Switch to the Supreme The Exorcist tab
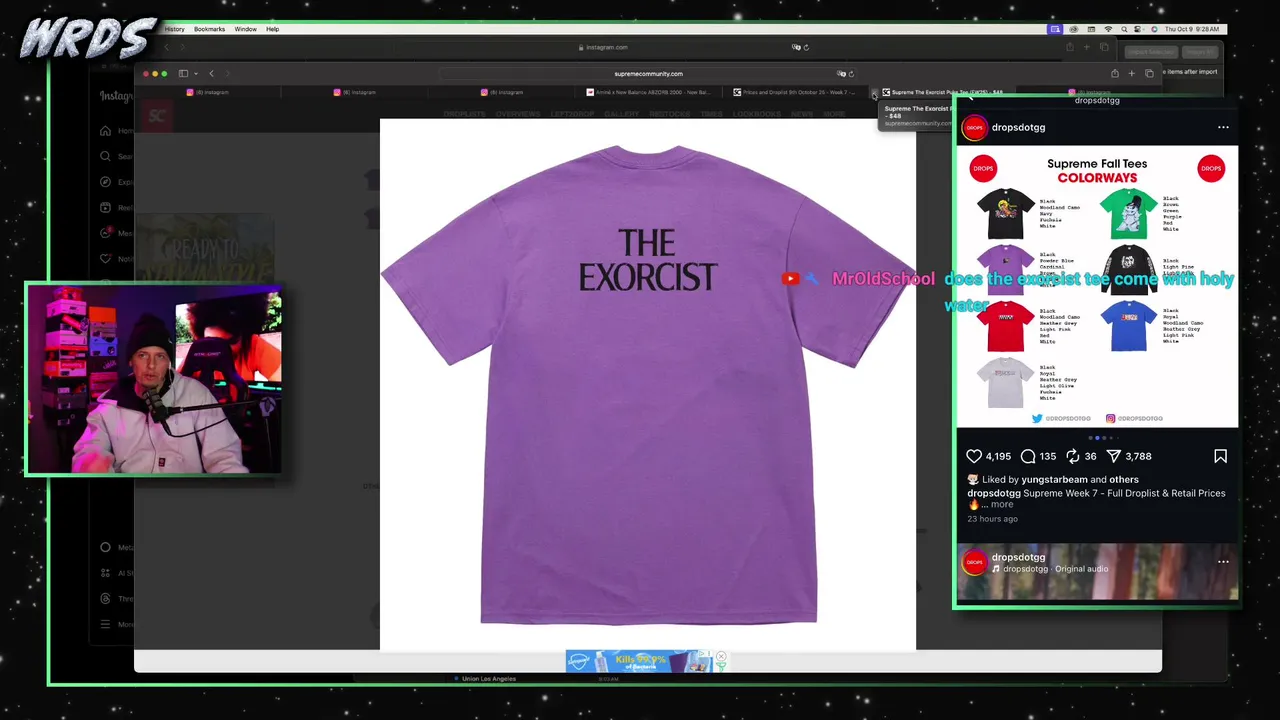Screen dimensions: 1280x720 pos(945,92)
